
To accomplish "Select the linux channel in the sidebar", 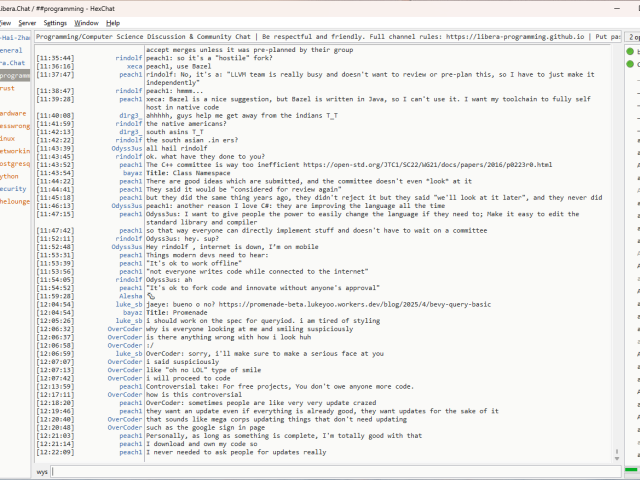I will (x=8, y=138).
